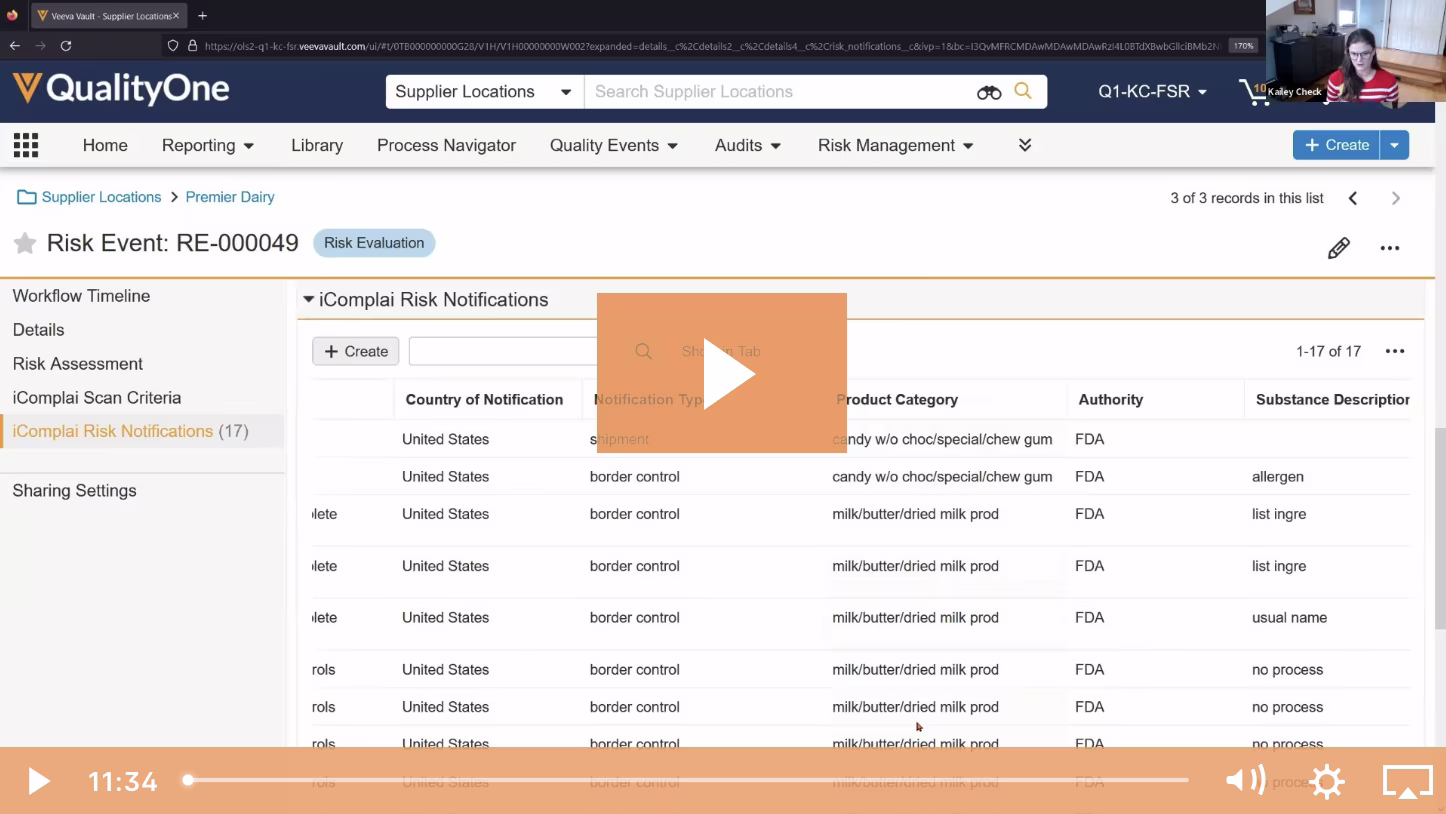The height and width of the screenshot is (814, 1446).
Task: Click the binoculars advanced search icon
Action: (x=989, y=92)
